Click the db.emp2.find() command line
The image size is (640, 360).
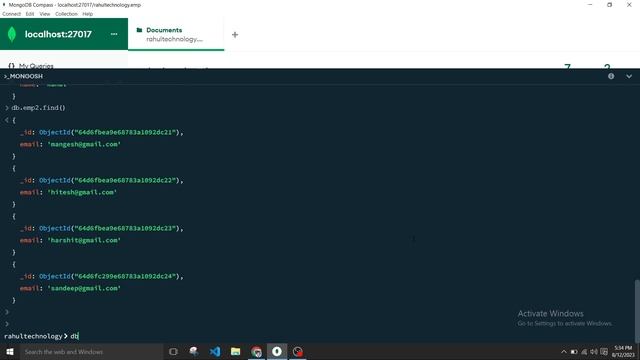click(x=38, y=108)
